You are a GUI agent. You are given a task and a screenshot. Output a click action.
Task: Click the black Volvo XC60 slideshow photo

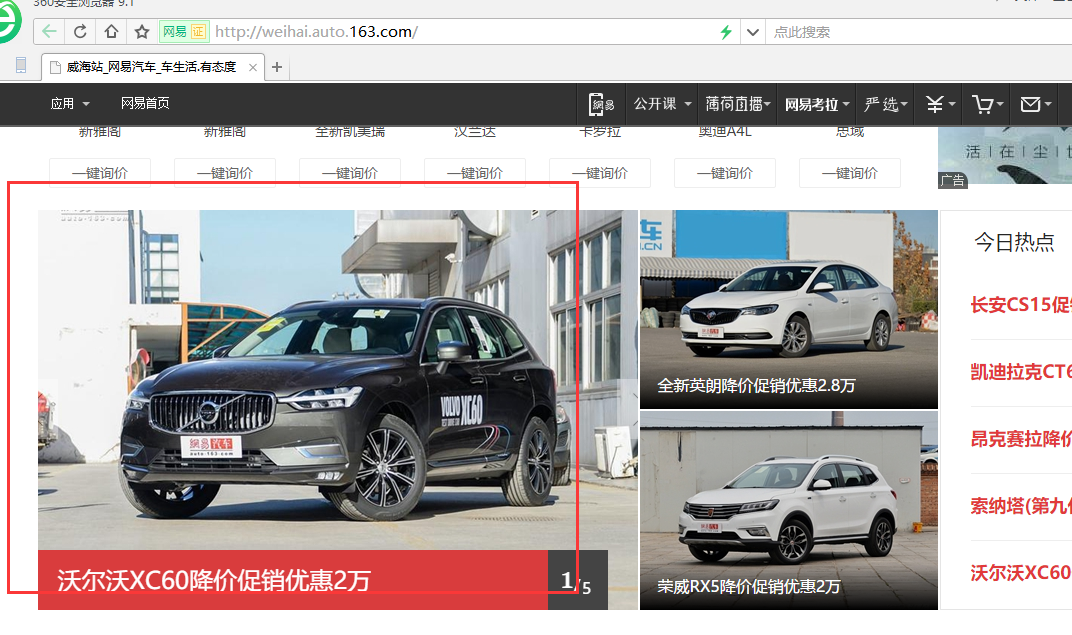338,380
